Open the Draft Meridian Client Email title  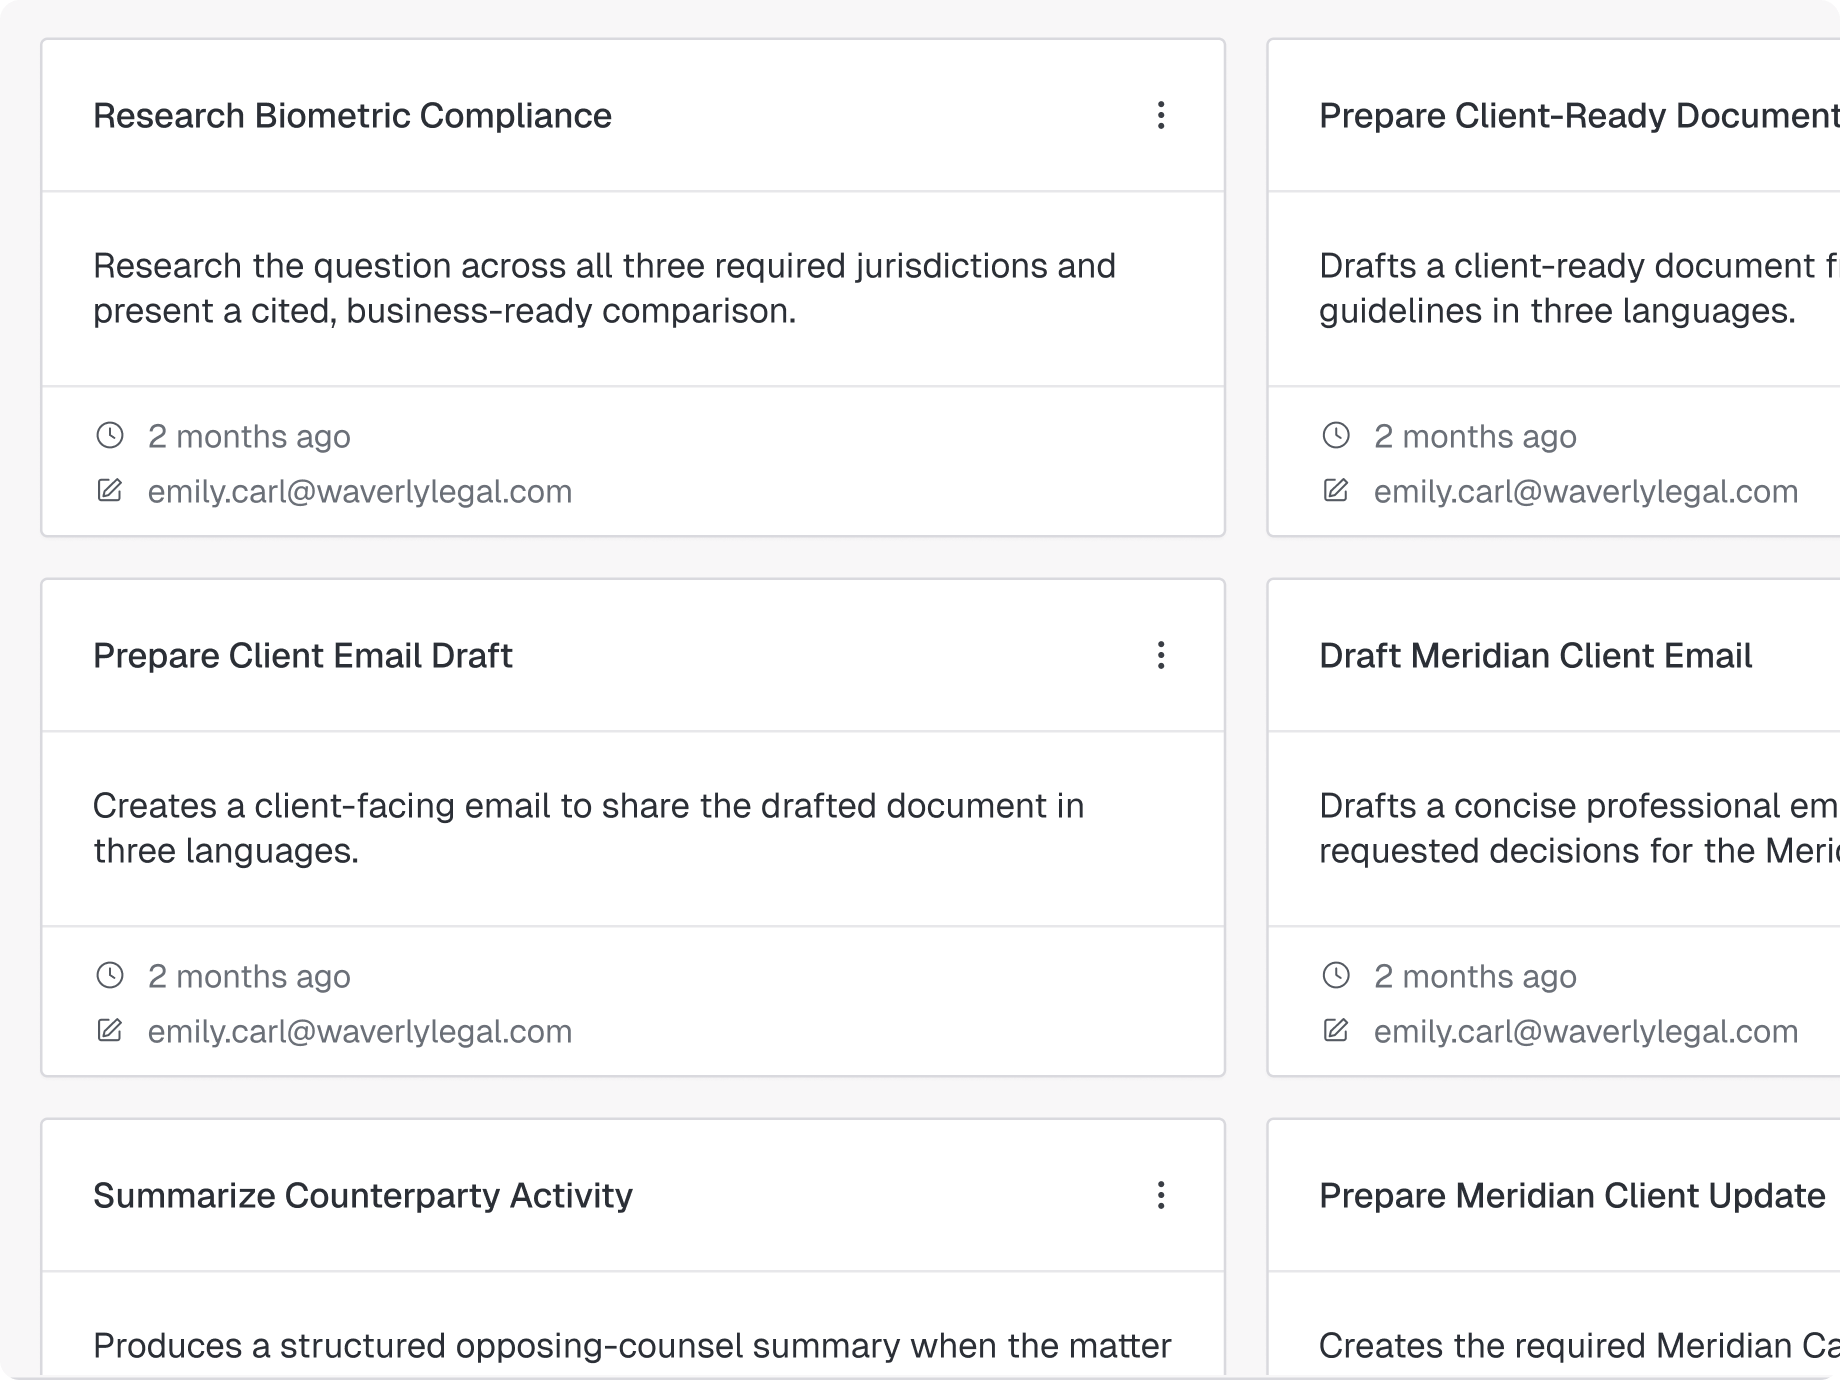pyautogui.click(x=1535, y=656)
